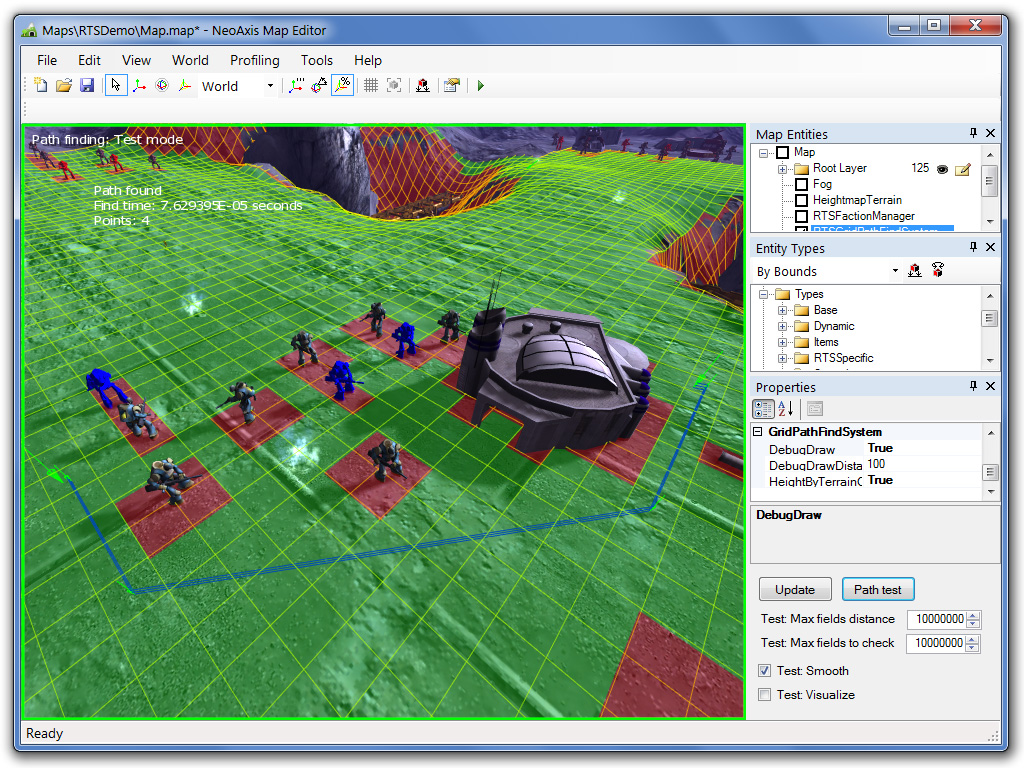Click the Path test button
The height and width of the screenshot is (768, 1024).
pyautogui.click(x=878, y=590)
